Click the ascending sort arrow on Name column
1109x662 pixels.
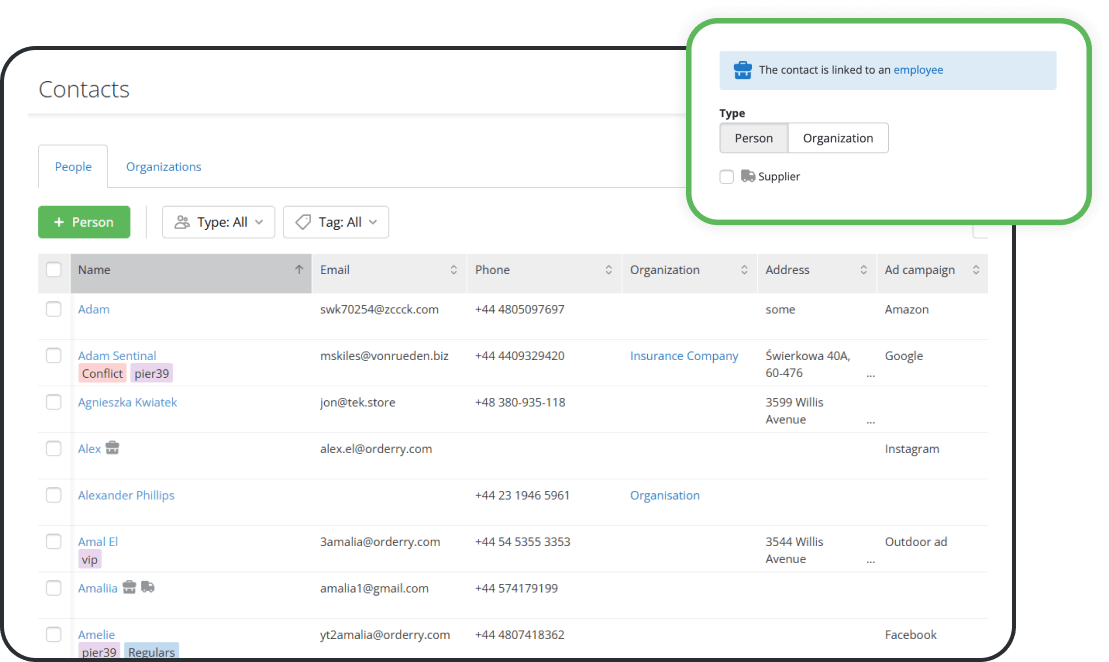[298, 269]
